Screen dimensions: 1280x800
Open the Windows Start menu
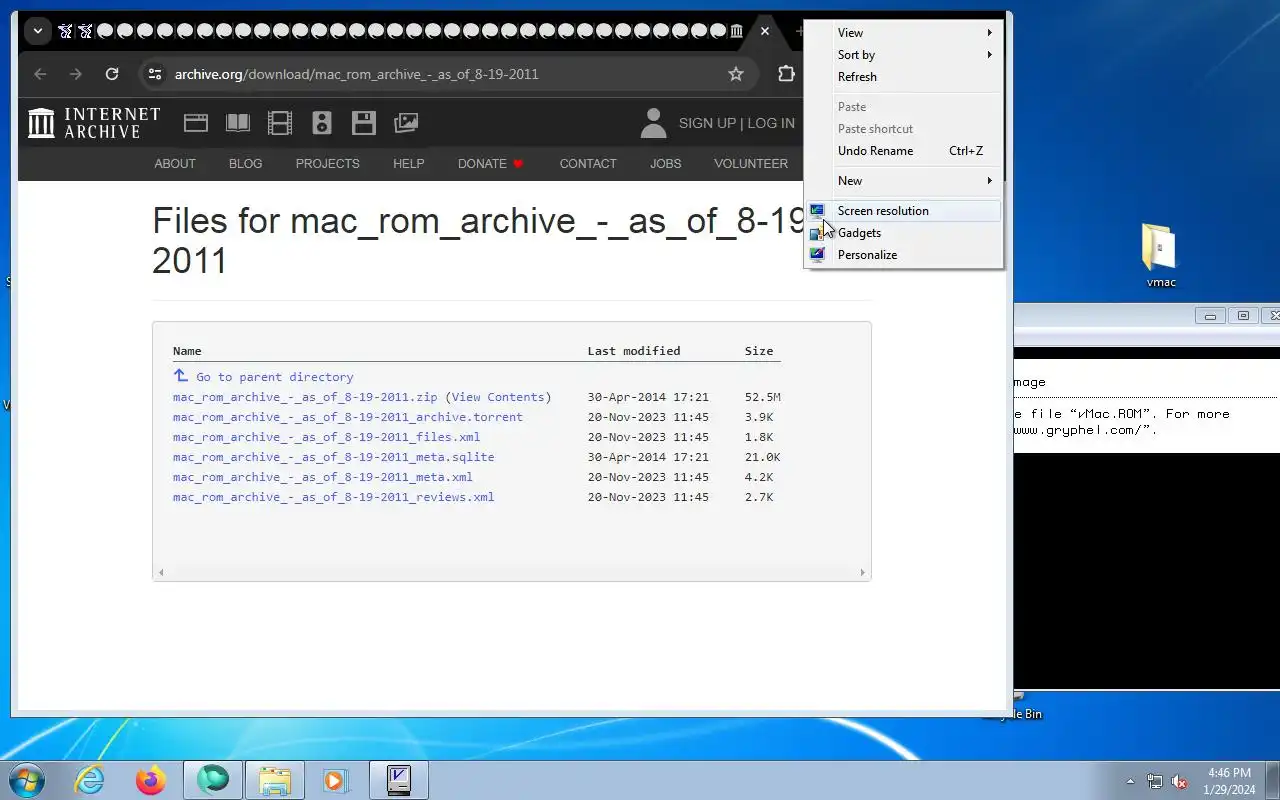point(25,780)
